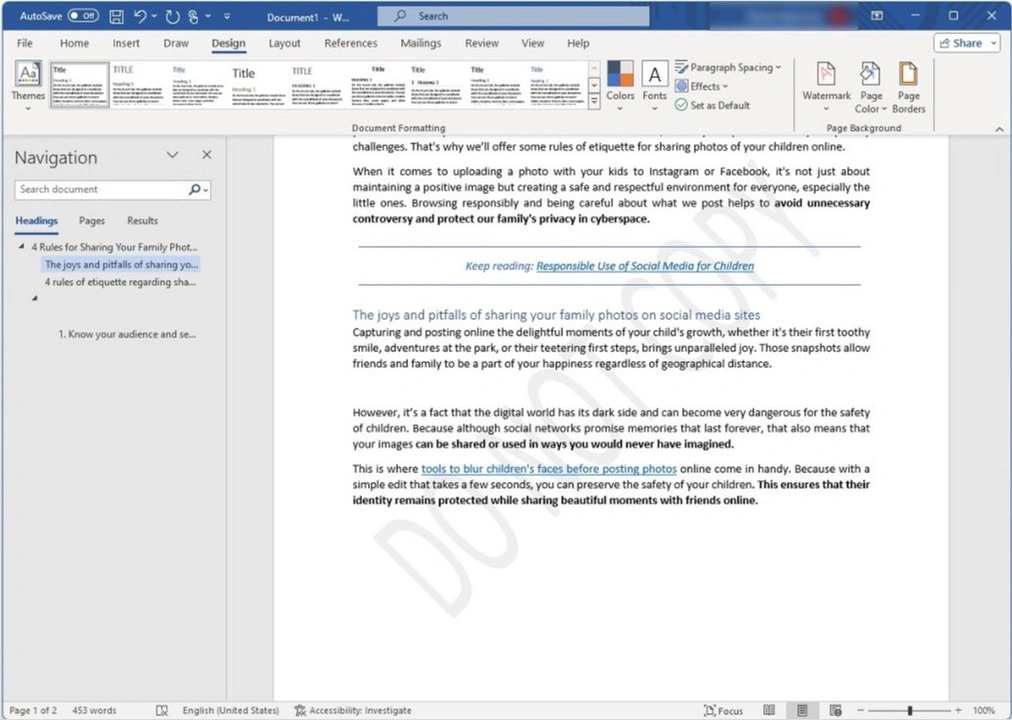
Task: Select the large 'Title' style set thumbnail
Action: pyautogui.click(x=258, y=85)
